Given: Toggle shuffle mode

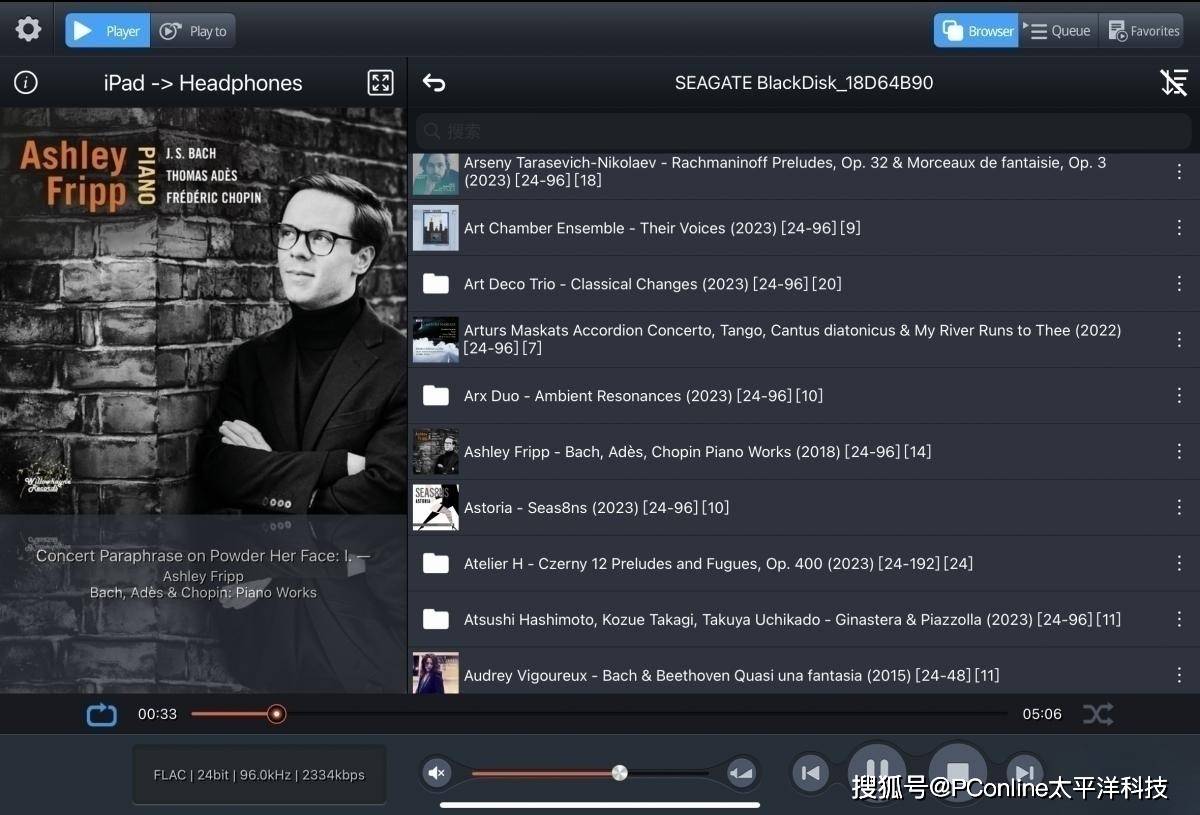Looking at the screenshot, I should click(x=1097, y=714).
